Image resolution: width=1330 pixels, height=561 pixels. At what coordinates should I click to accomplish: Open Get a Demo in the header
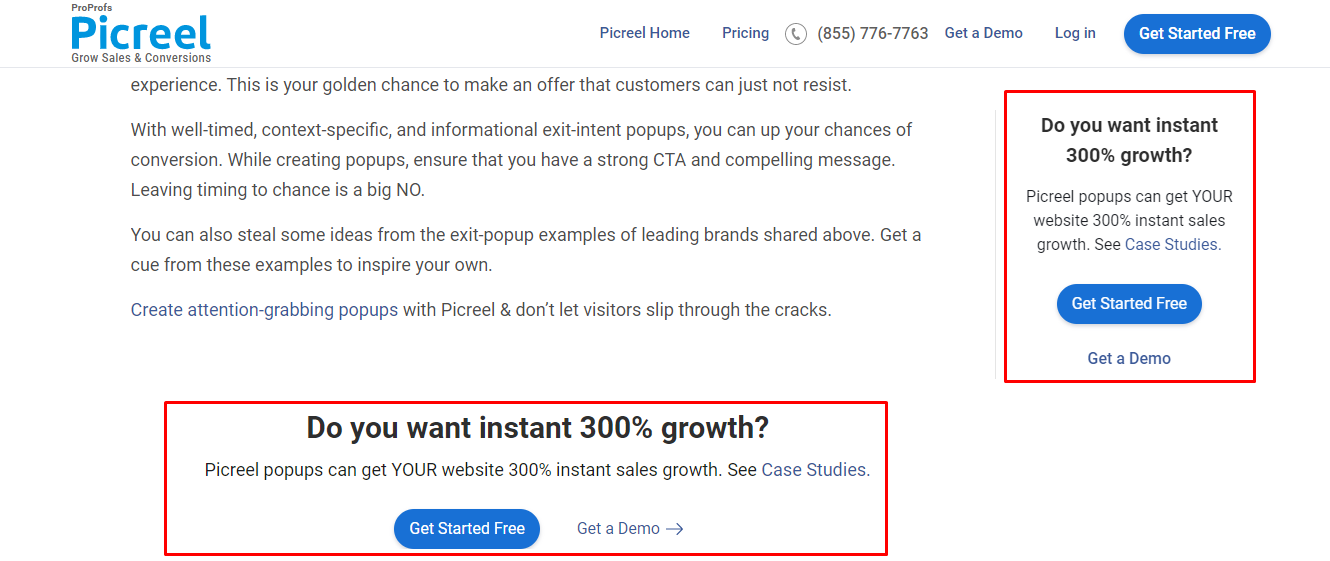(x=983, y=33)
